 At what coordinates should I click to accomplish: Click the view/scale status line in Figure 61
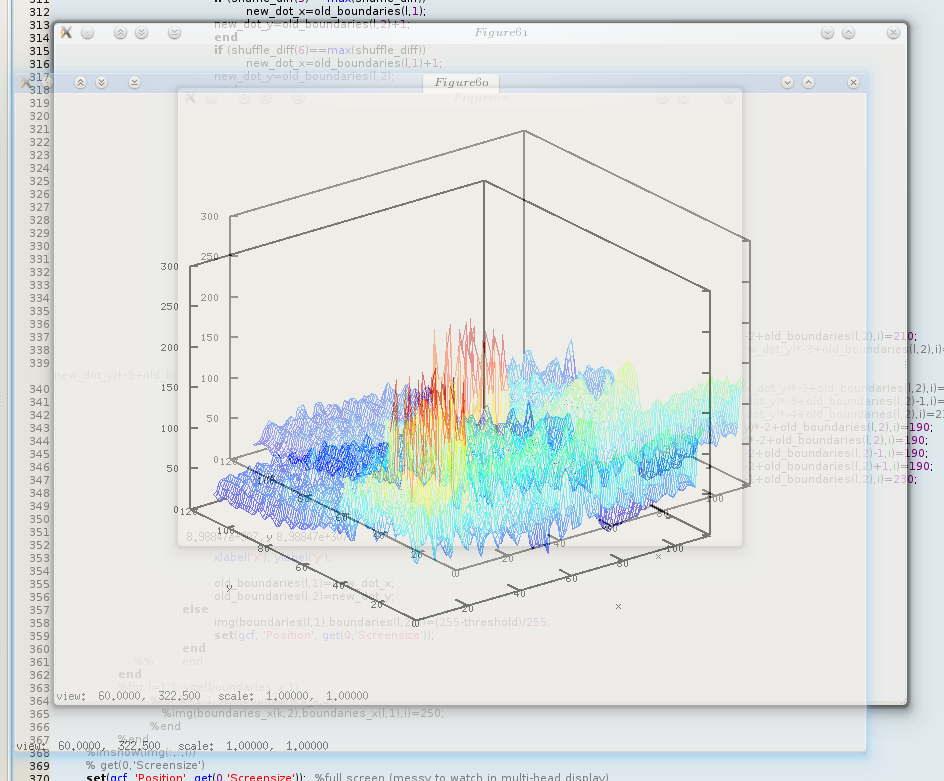click(213, 696)
